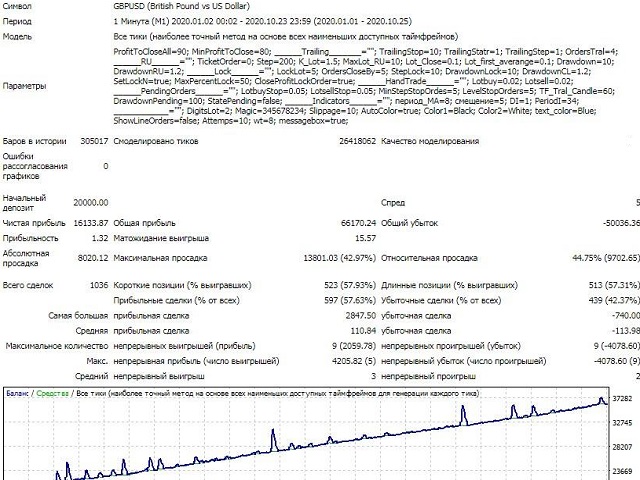Image resolution: width=640 pixels, height=480 pixels.
Task: Click the Самая большая row label
Action: pos(78,316)
